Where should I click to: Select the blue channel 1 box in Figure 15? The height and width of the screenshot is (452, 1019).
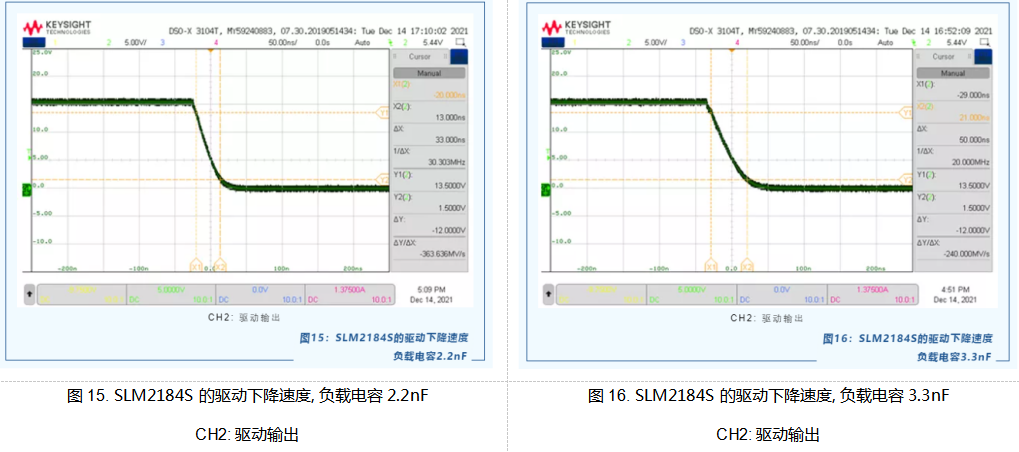point(32,42)
